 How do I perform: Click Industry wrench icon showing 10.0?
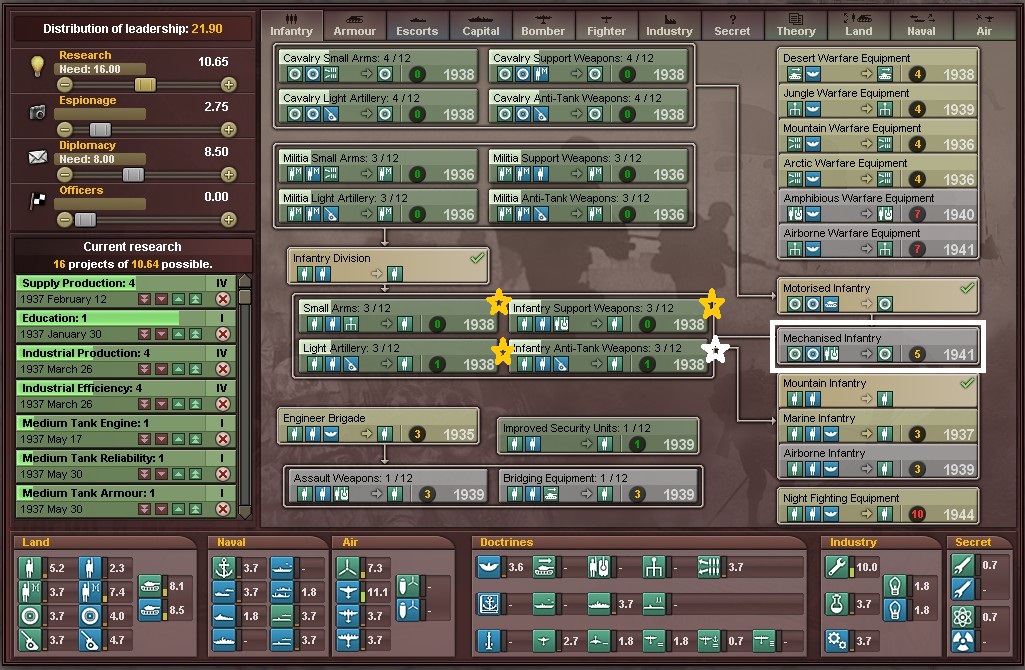pos(837,567)
